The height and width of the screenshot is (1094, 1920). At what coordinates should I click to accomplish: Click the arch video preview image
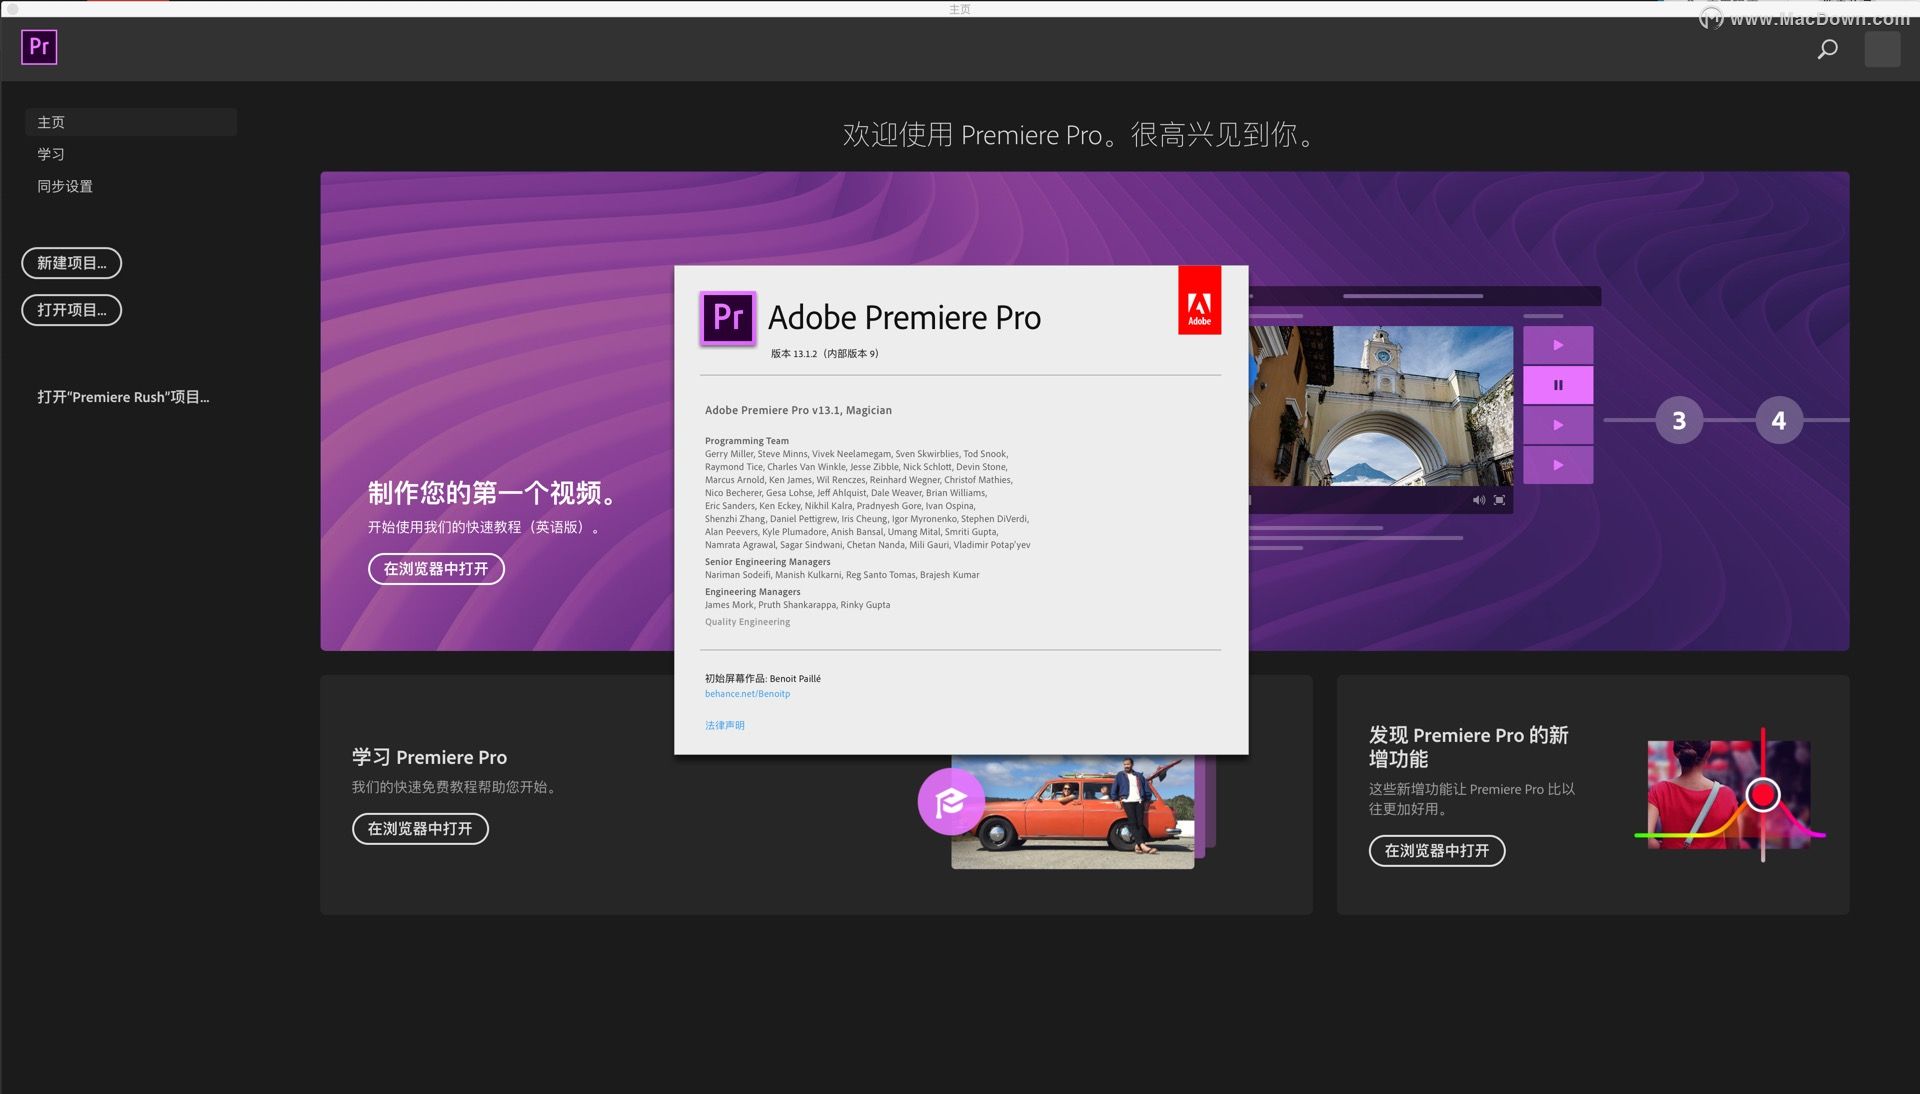1381,406
